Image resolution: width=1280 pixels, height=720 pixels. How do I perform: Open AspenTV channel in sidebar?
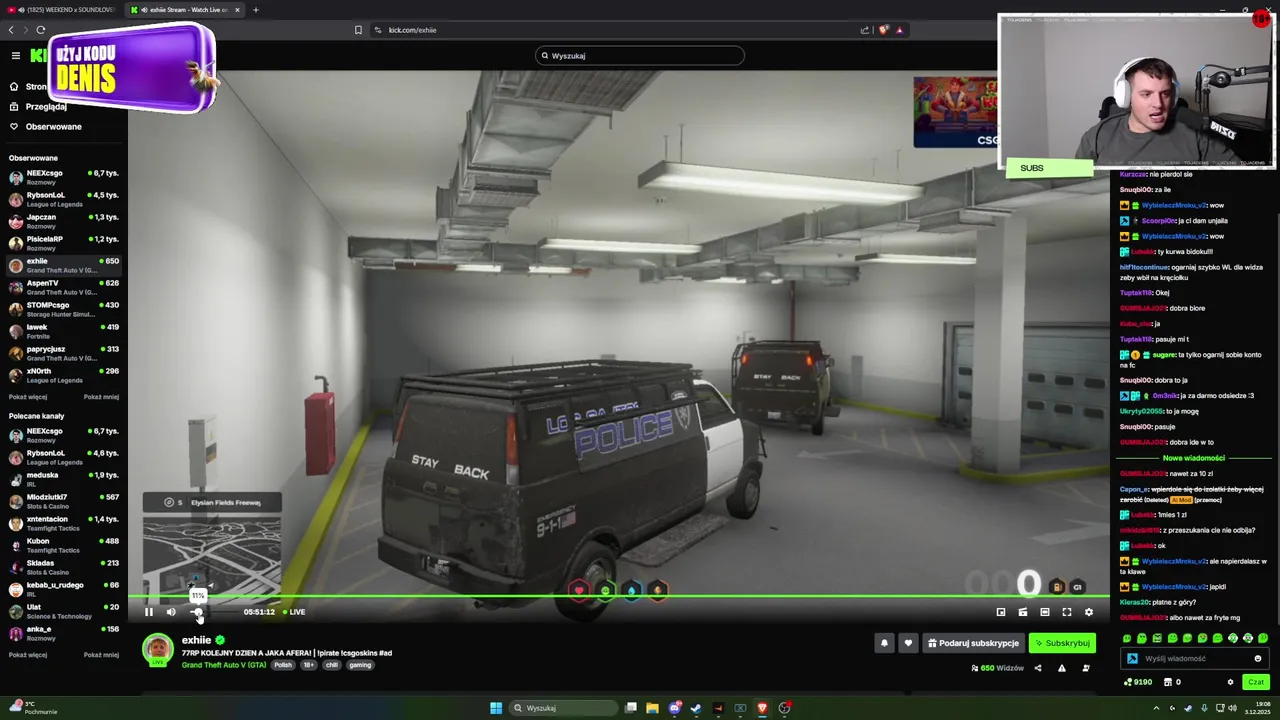click(63, 287)
